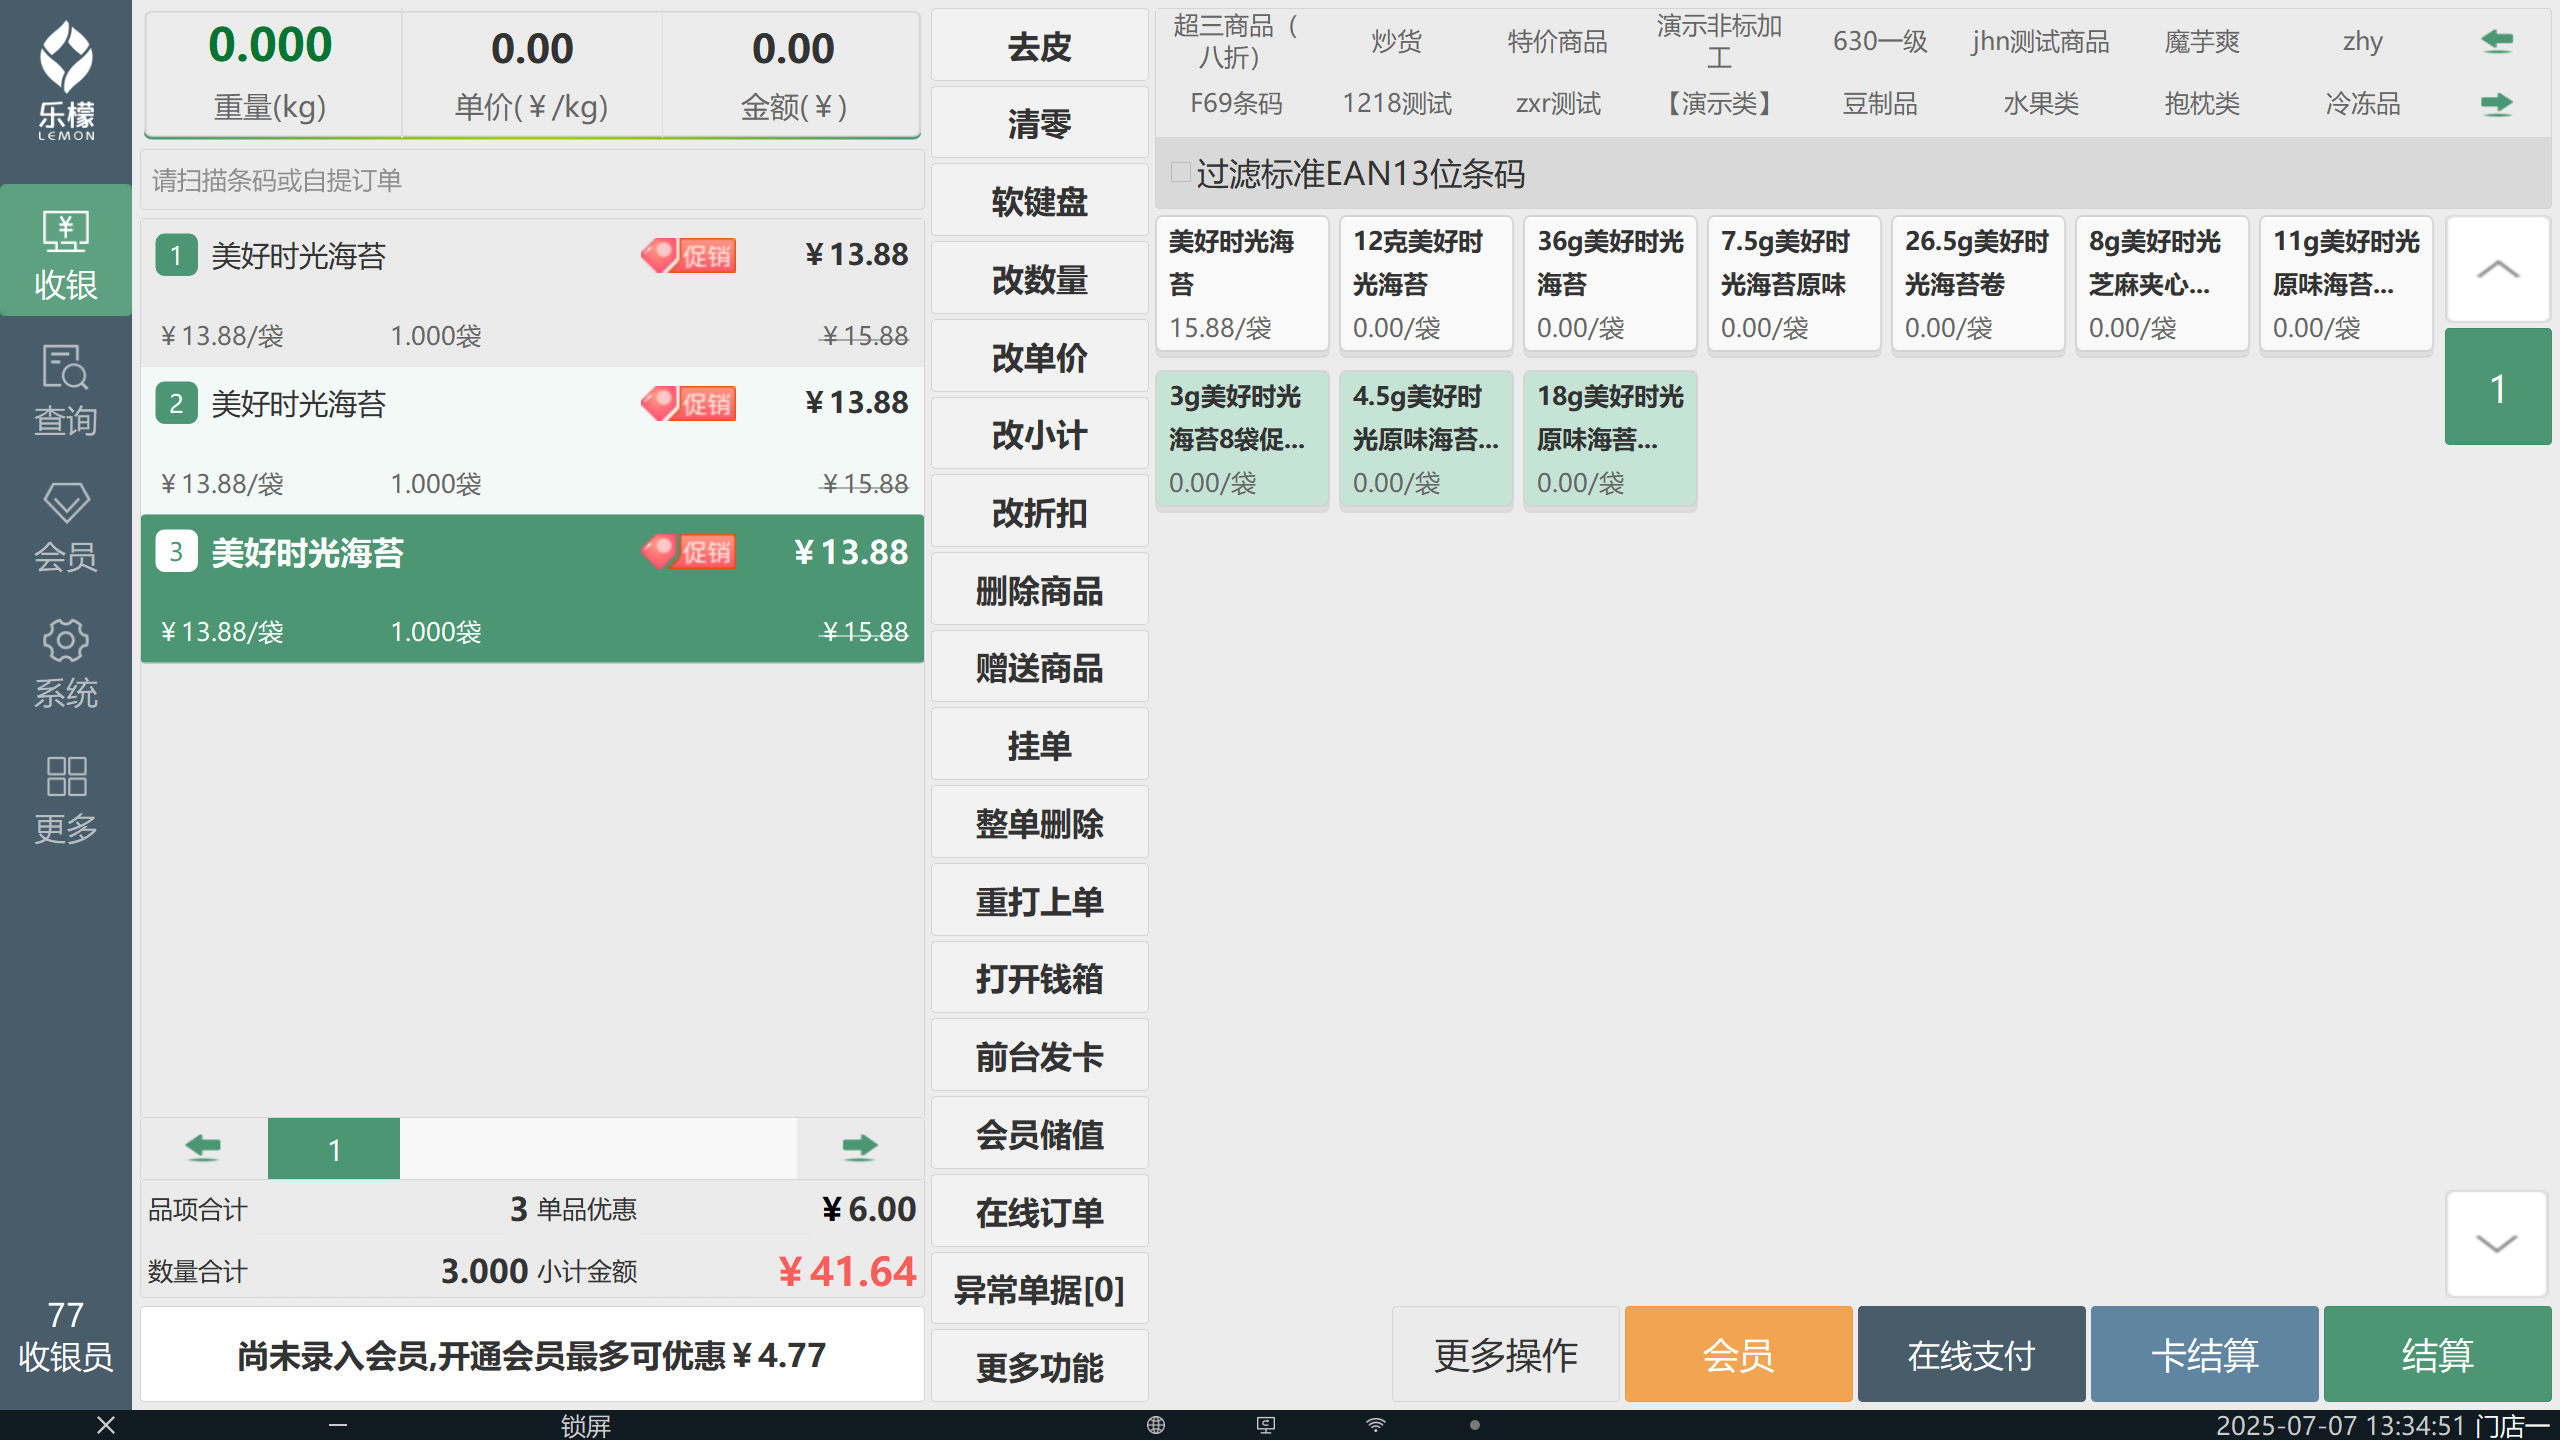Add product 3g美好时光海苔8袋促
Screen dimensions: 2560x1440
1242,440
